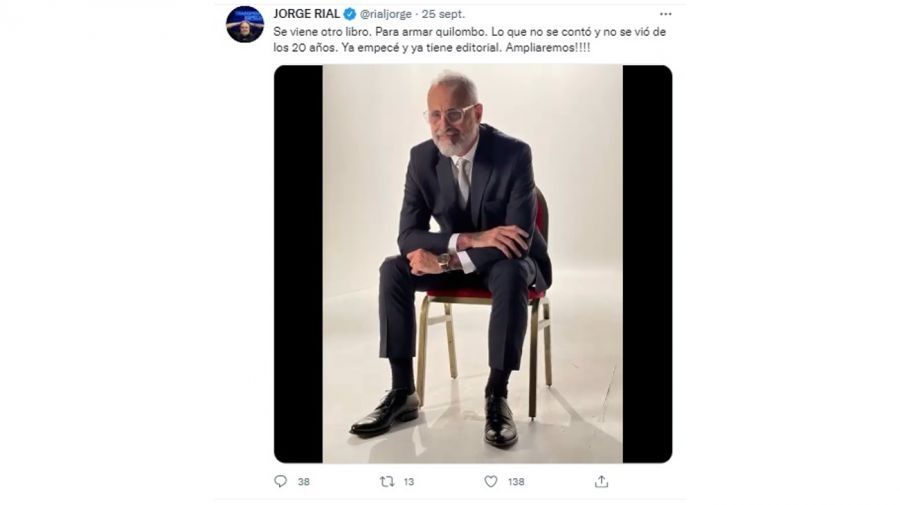This screenshot has width=900, height=505.
Task: Open the share tweet icon
Action: (x=601, y=481)
